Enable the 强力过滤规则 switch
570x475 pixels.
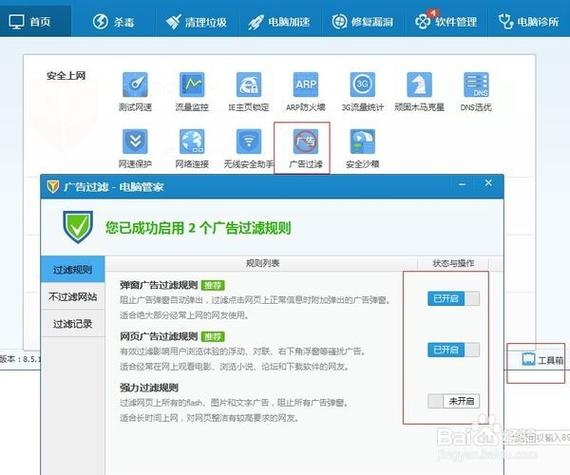(x=454, y=401)
